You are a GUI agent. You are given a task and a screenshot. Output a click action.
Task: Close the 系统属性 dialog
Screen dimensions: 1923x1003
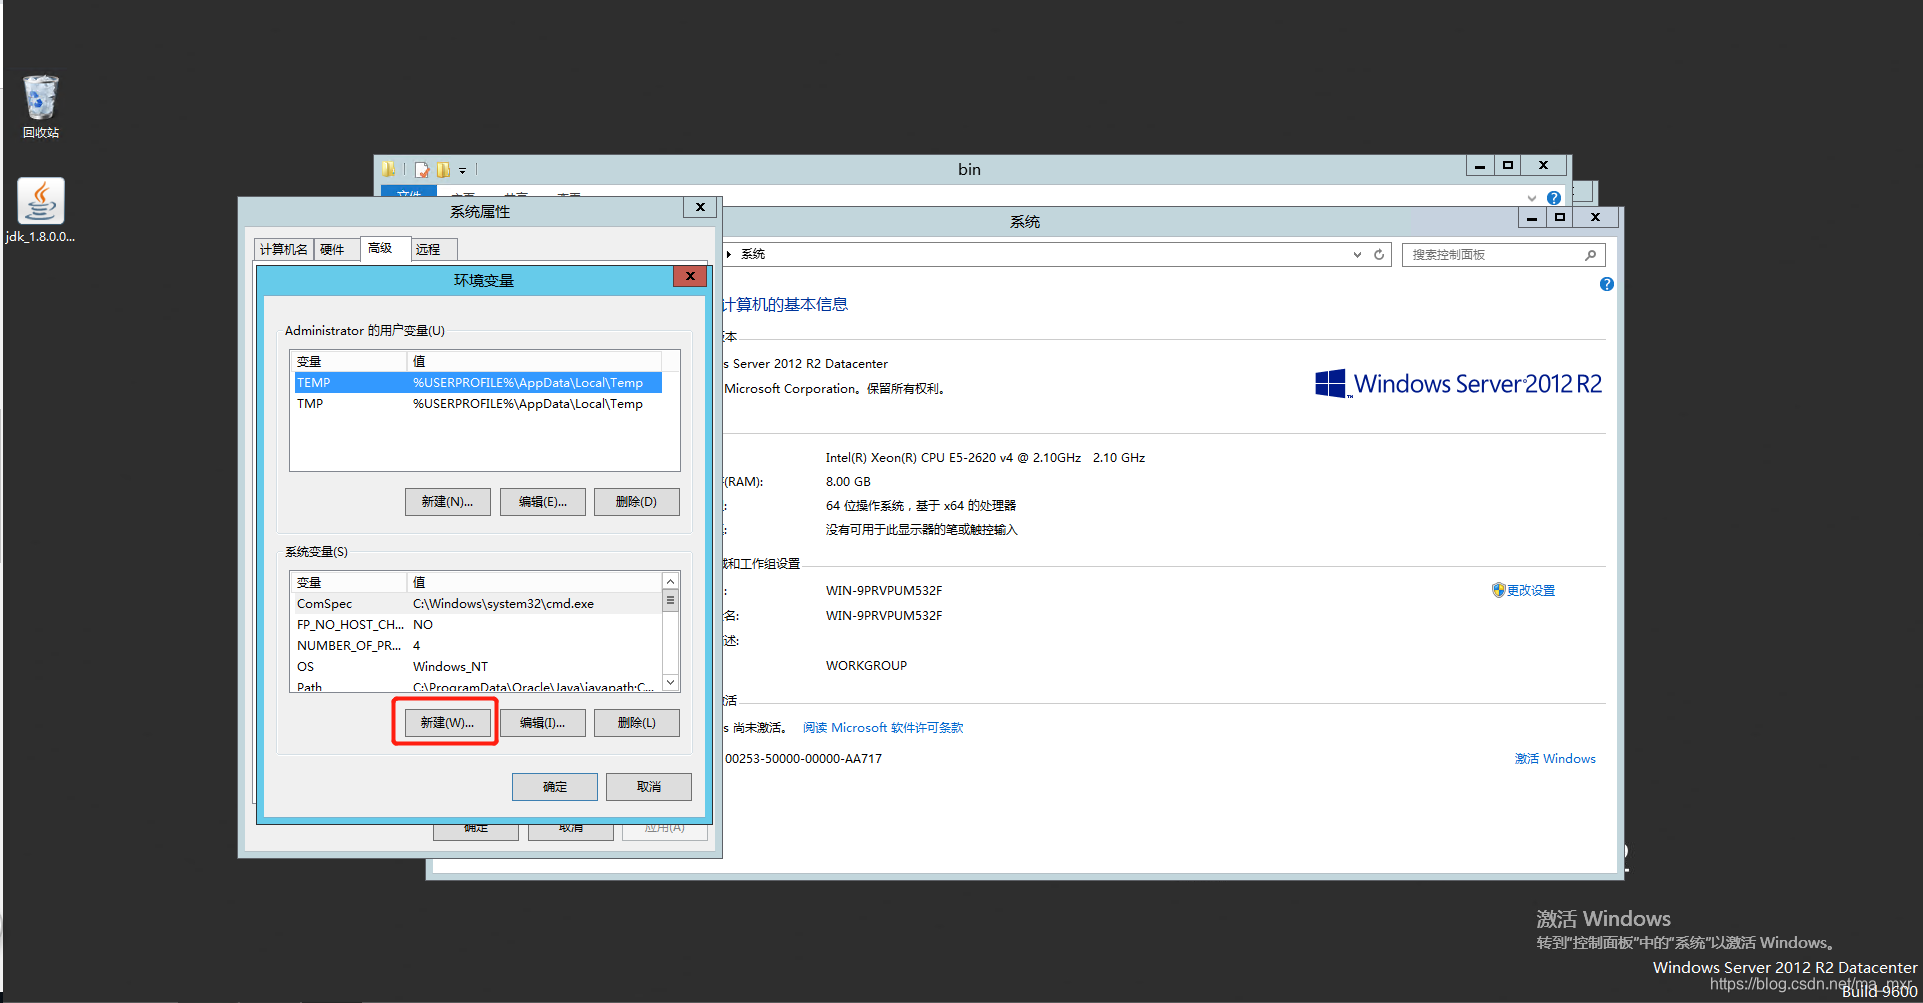point(700,207)
